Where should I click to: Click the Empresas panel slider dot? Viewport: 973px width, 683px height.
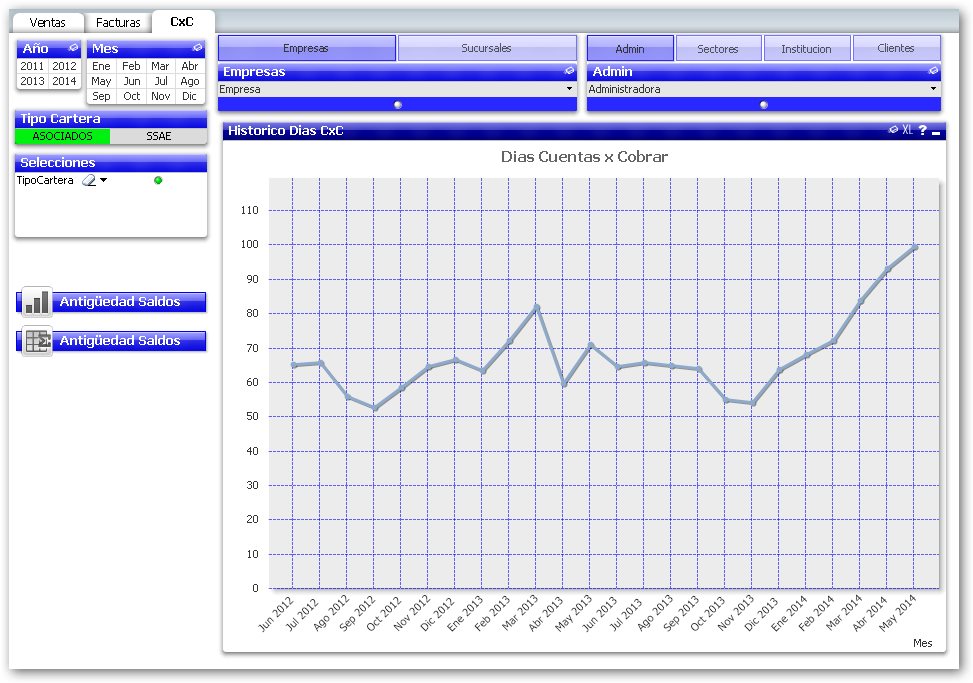click(x=398, y=105)
